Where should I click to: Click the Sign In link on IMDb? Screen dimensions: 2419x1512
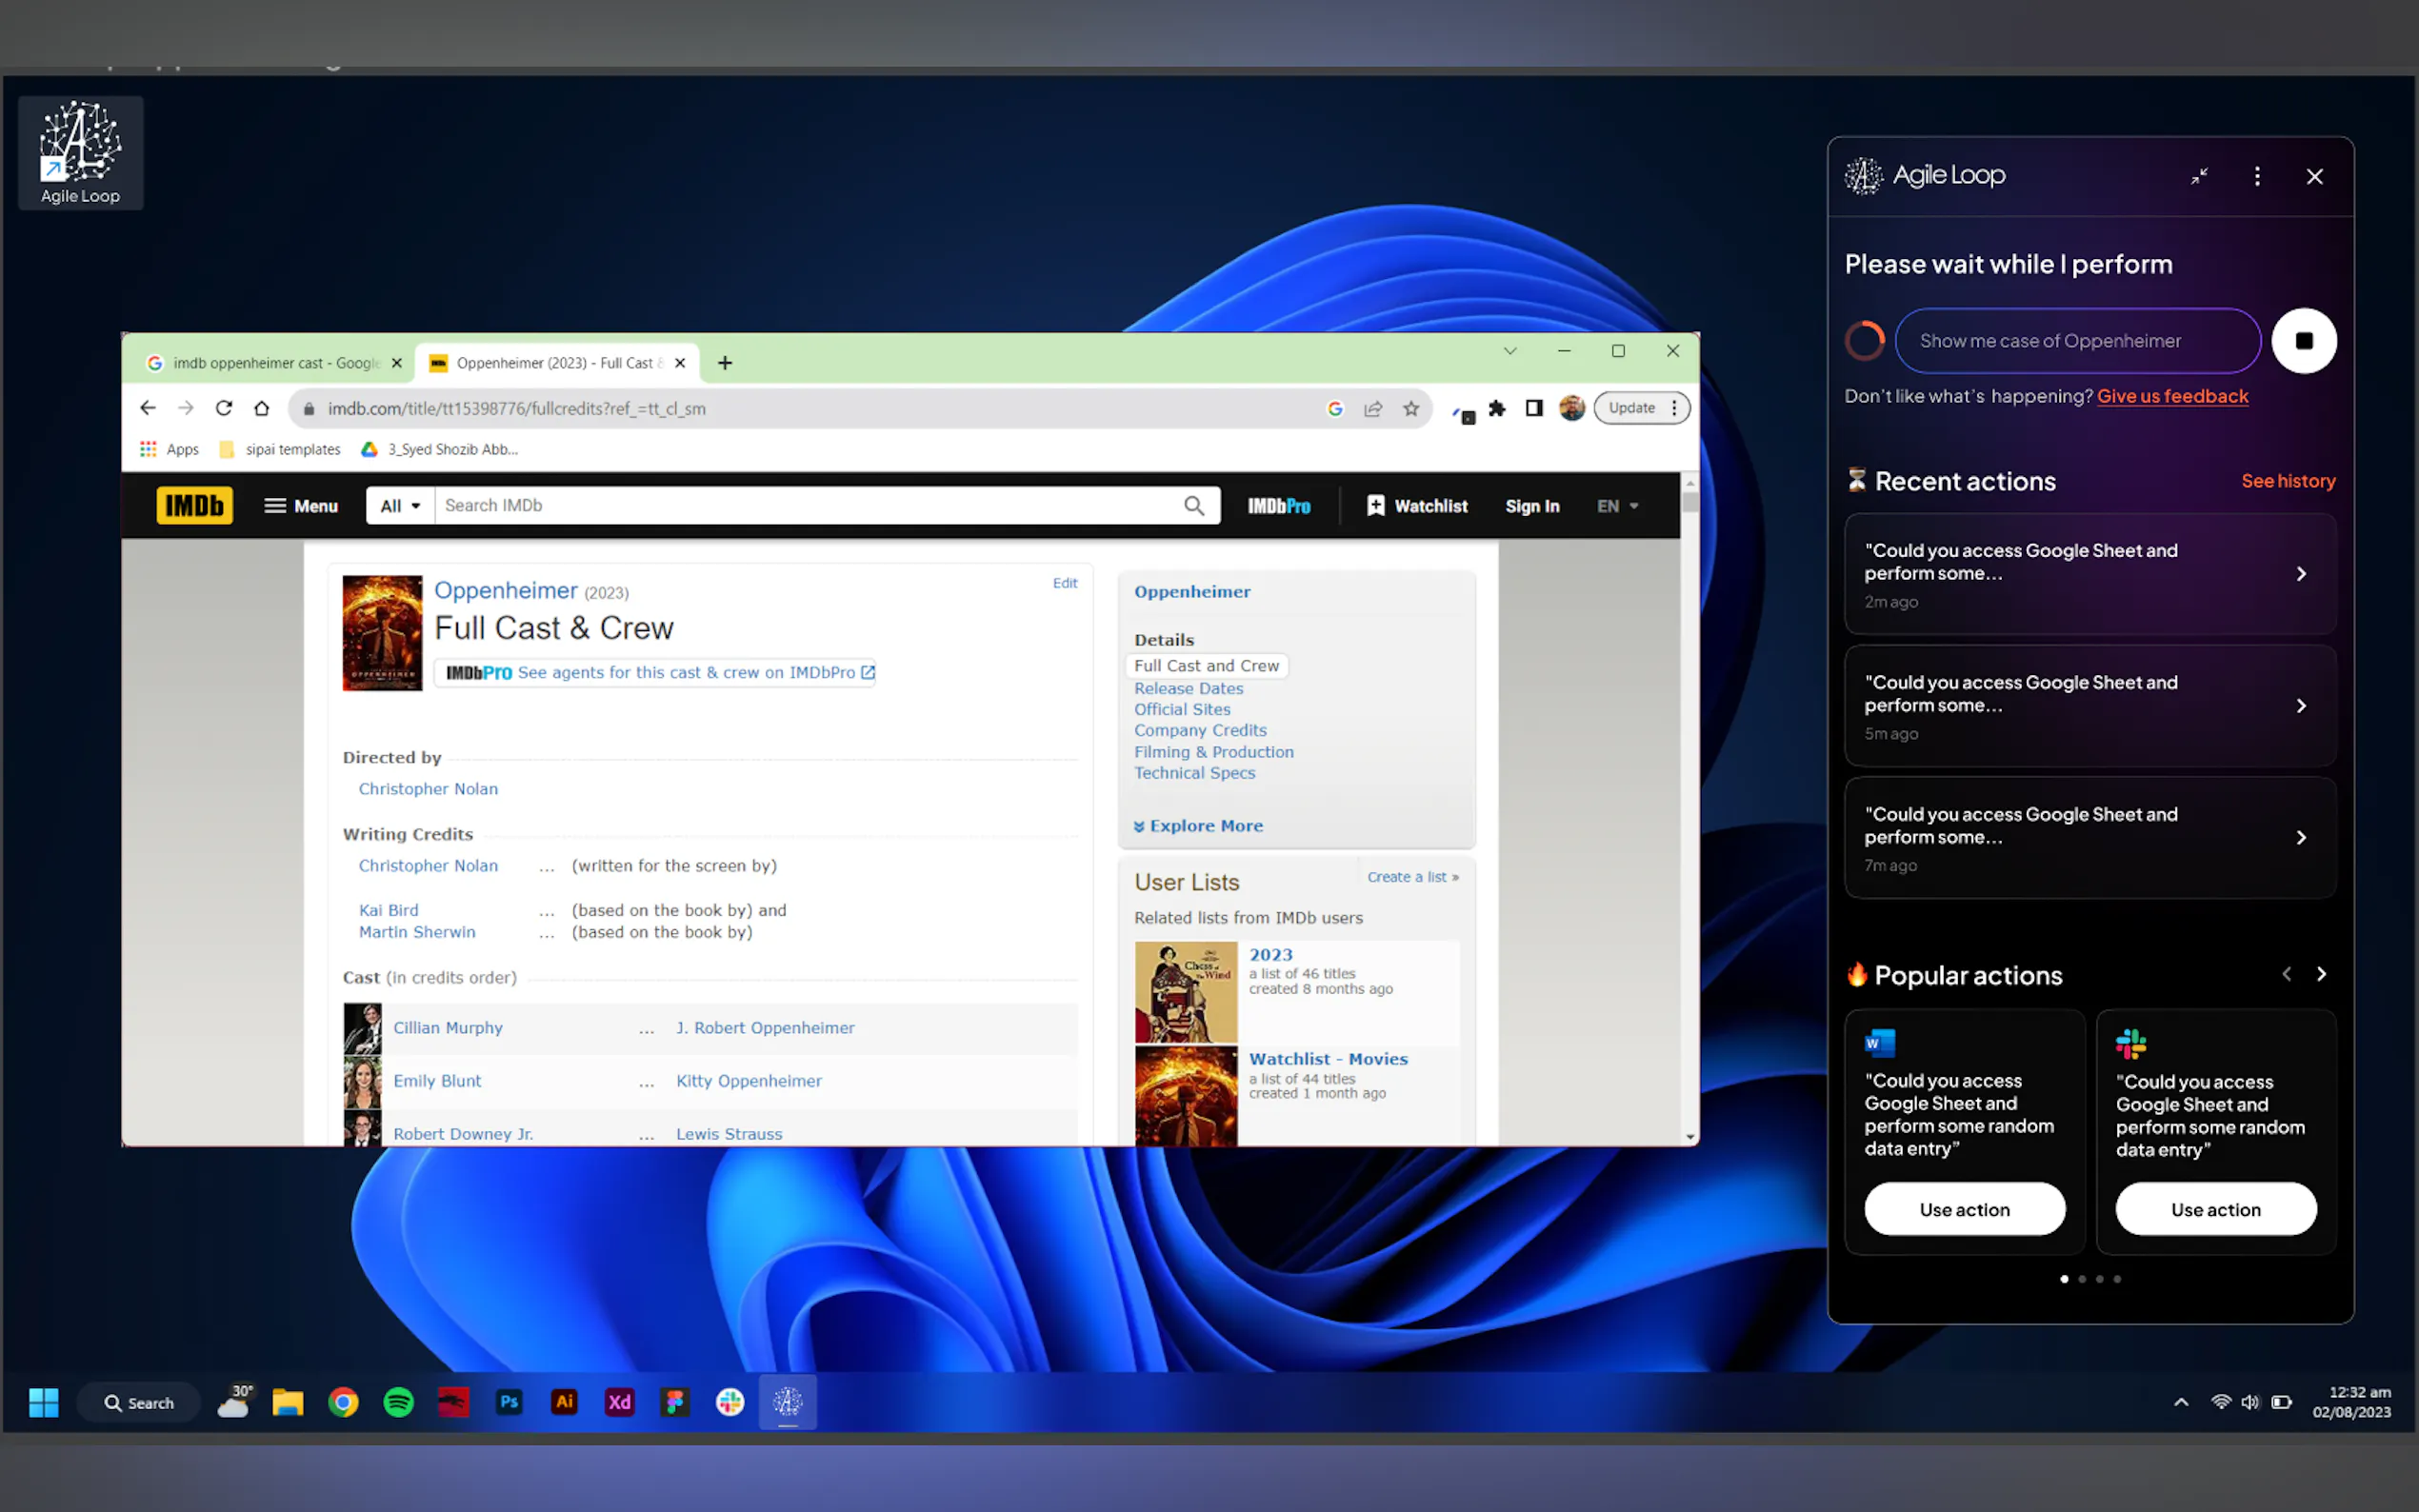1532,506
